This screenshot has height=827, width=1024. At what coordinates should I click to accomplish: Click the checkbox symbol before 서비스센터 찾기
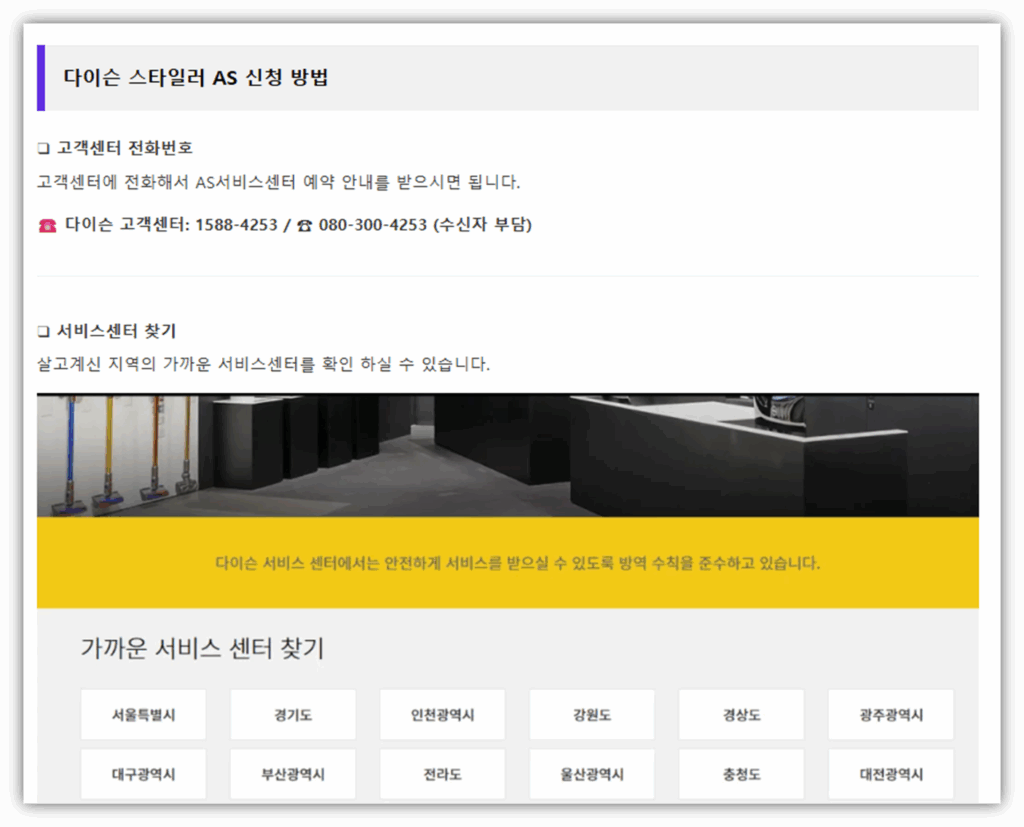[44, 332]
